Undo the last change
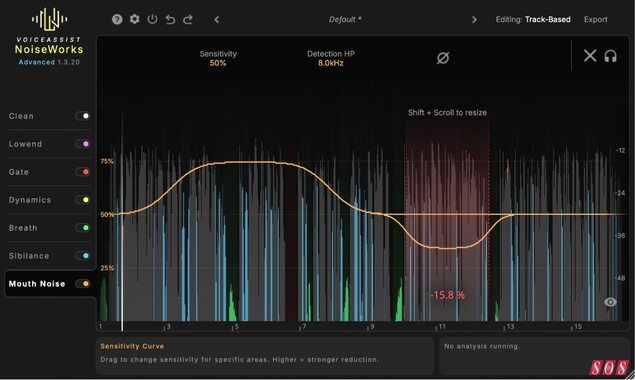The width and height of the screenshot is (635, 380). 170,19
